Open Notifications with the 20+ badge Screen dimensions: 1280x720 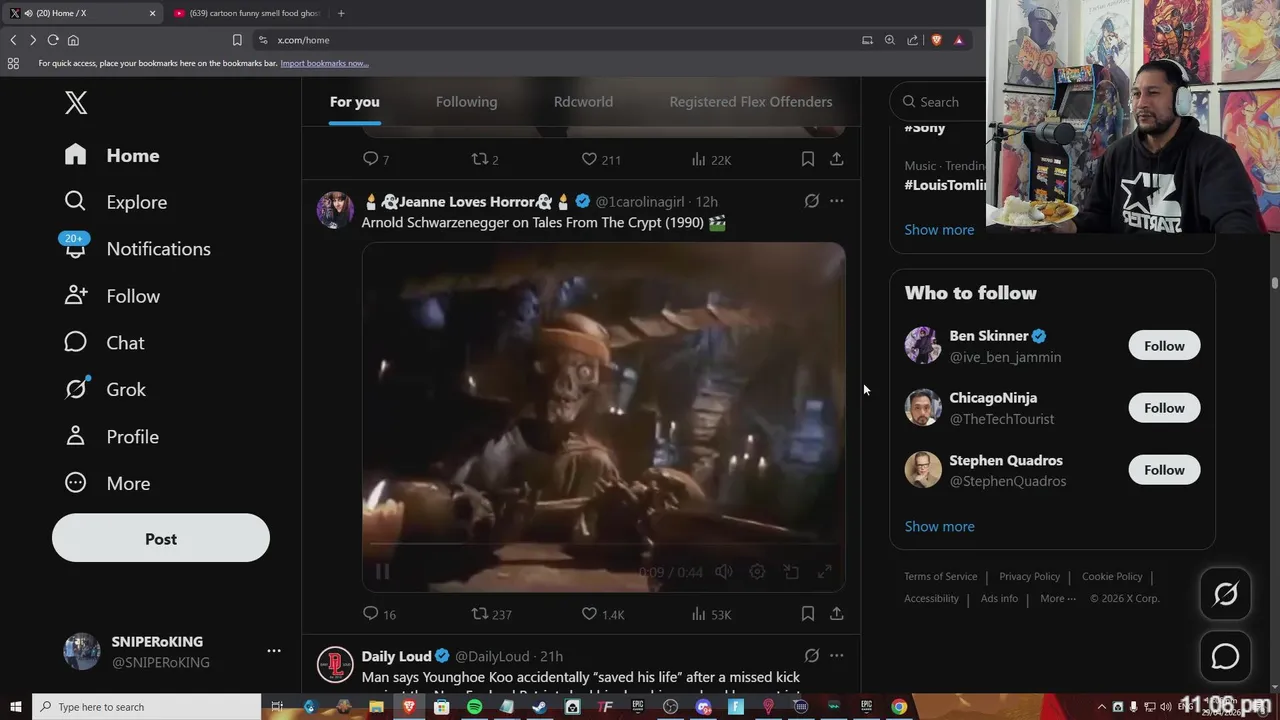tap(137, 249)
